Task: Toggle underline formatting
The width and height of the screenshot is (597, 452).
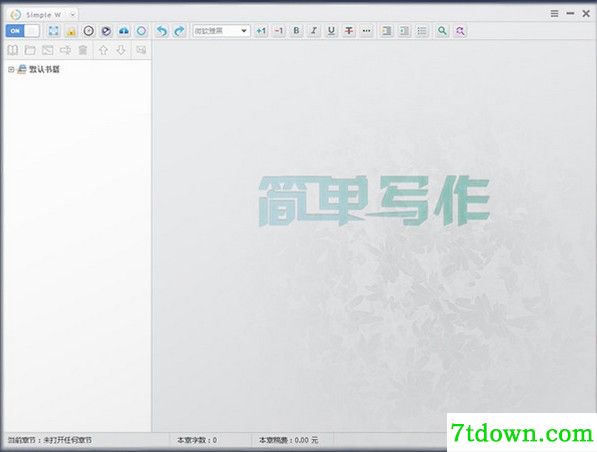Action: pyautogui.click(x=331, y=31)
